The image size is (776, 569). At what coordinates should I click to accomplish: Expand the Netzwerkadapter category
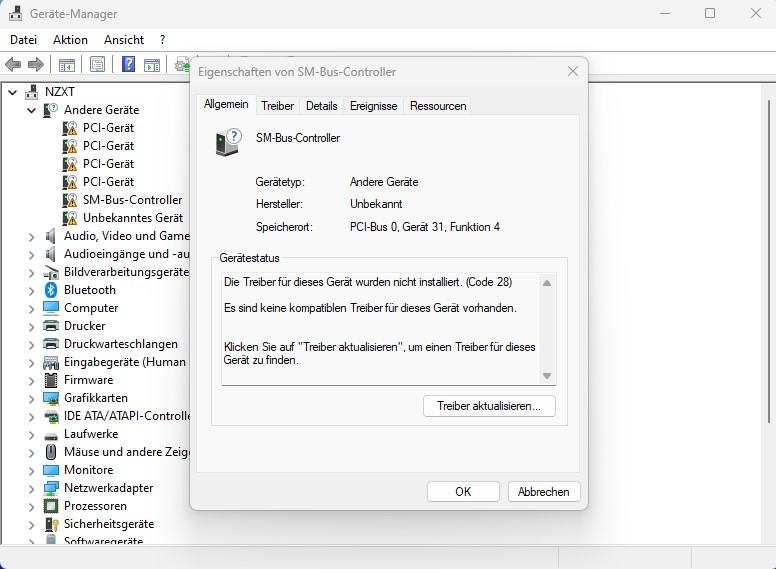pyautogui.click(x=32, y=489)
